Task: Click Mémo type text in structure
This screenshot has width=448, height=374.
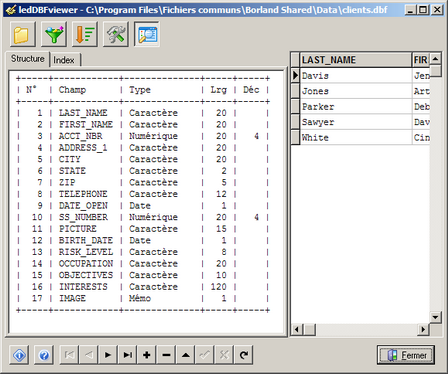Action: (140, 298)
